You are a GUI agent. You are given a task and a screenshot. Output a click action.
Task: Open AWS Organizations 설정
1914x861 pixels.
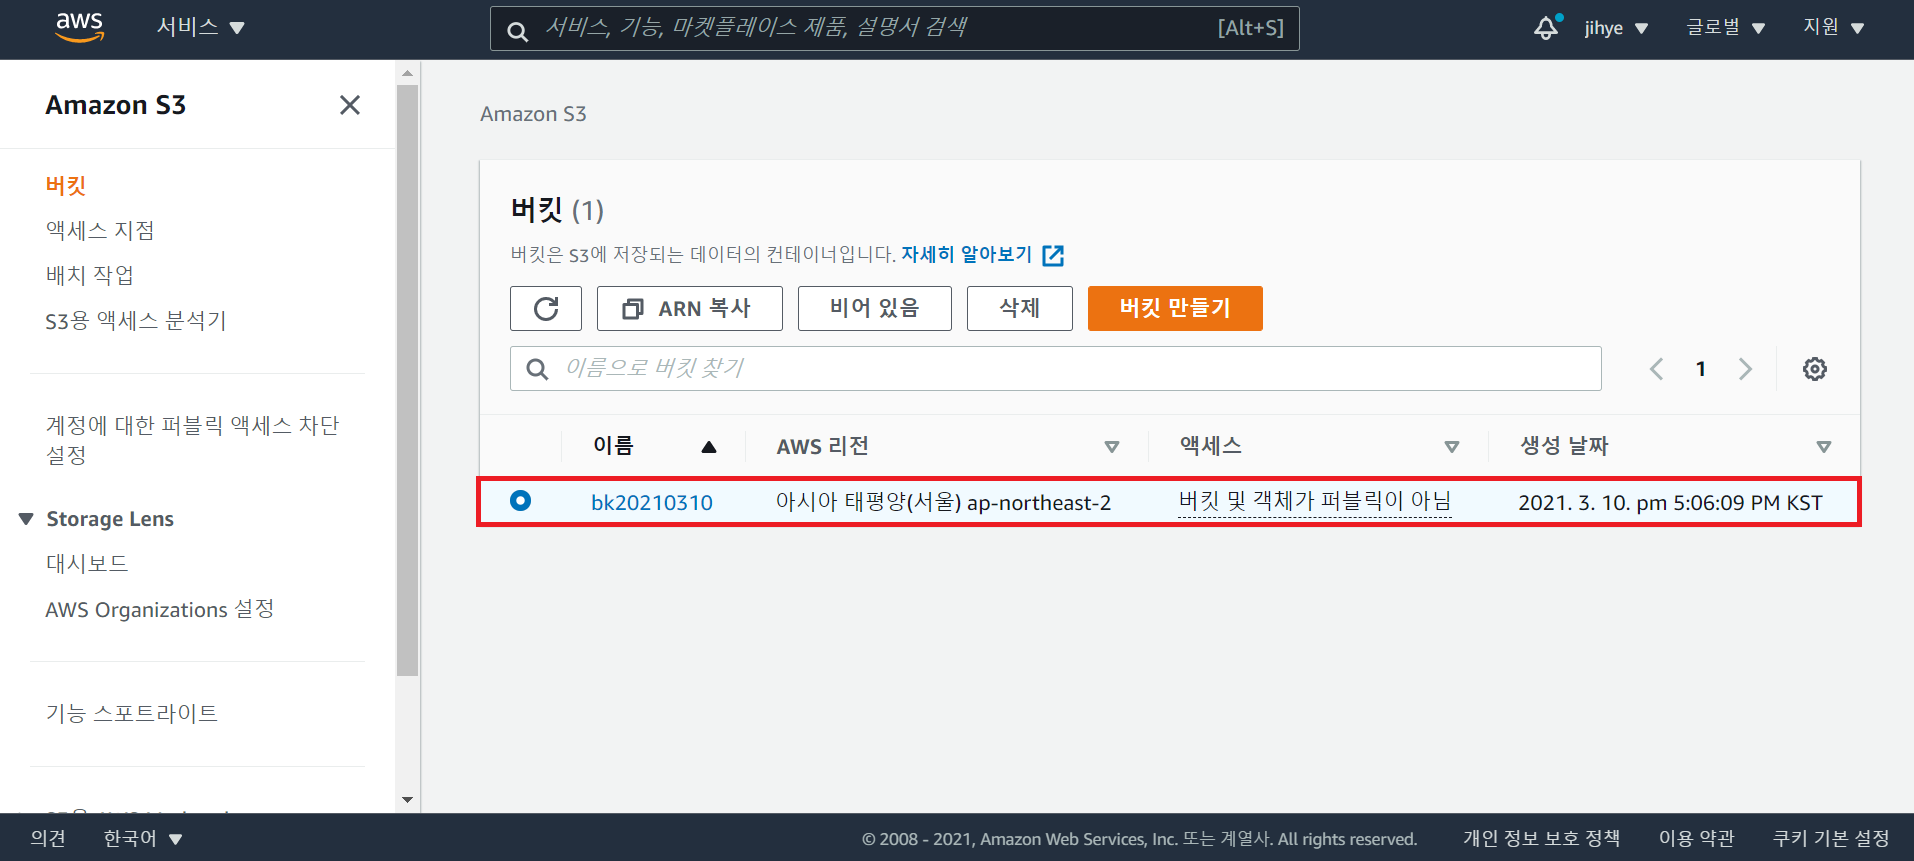[x=160, y=609]
